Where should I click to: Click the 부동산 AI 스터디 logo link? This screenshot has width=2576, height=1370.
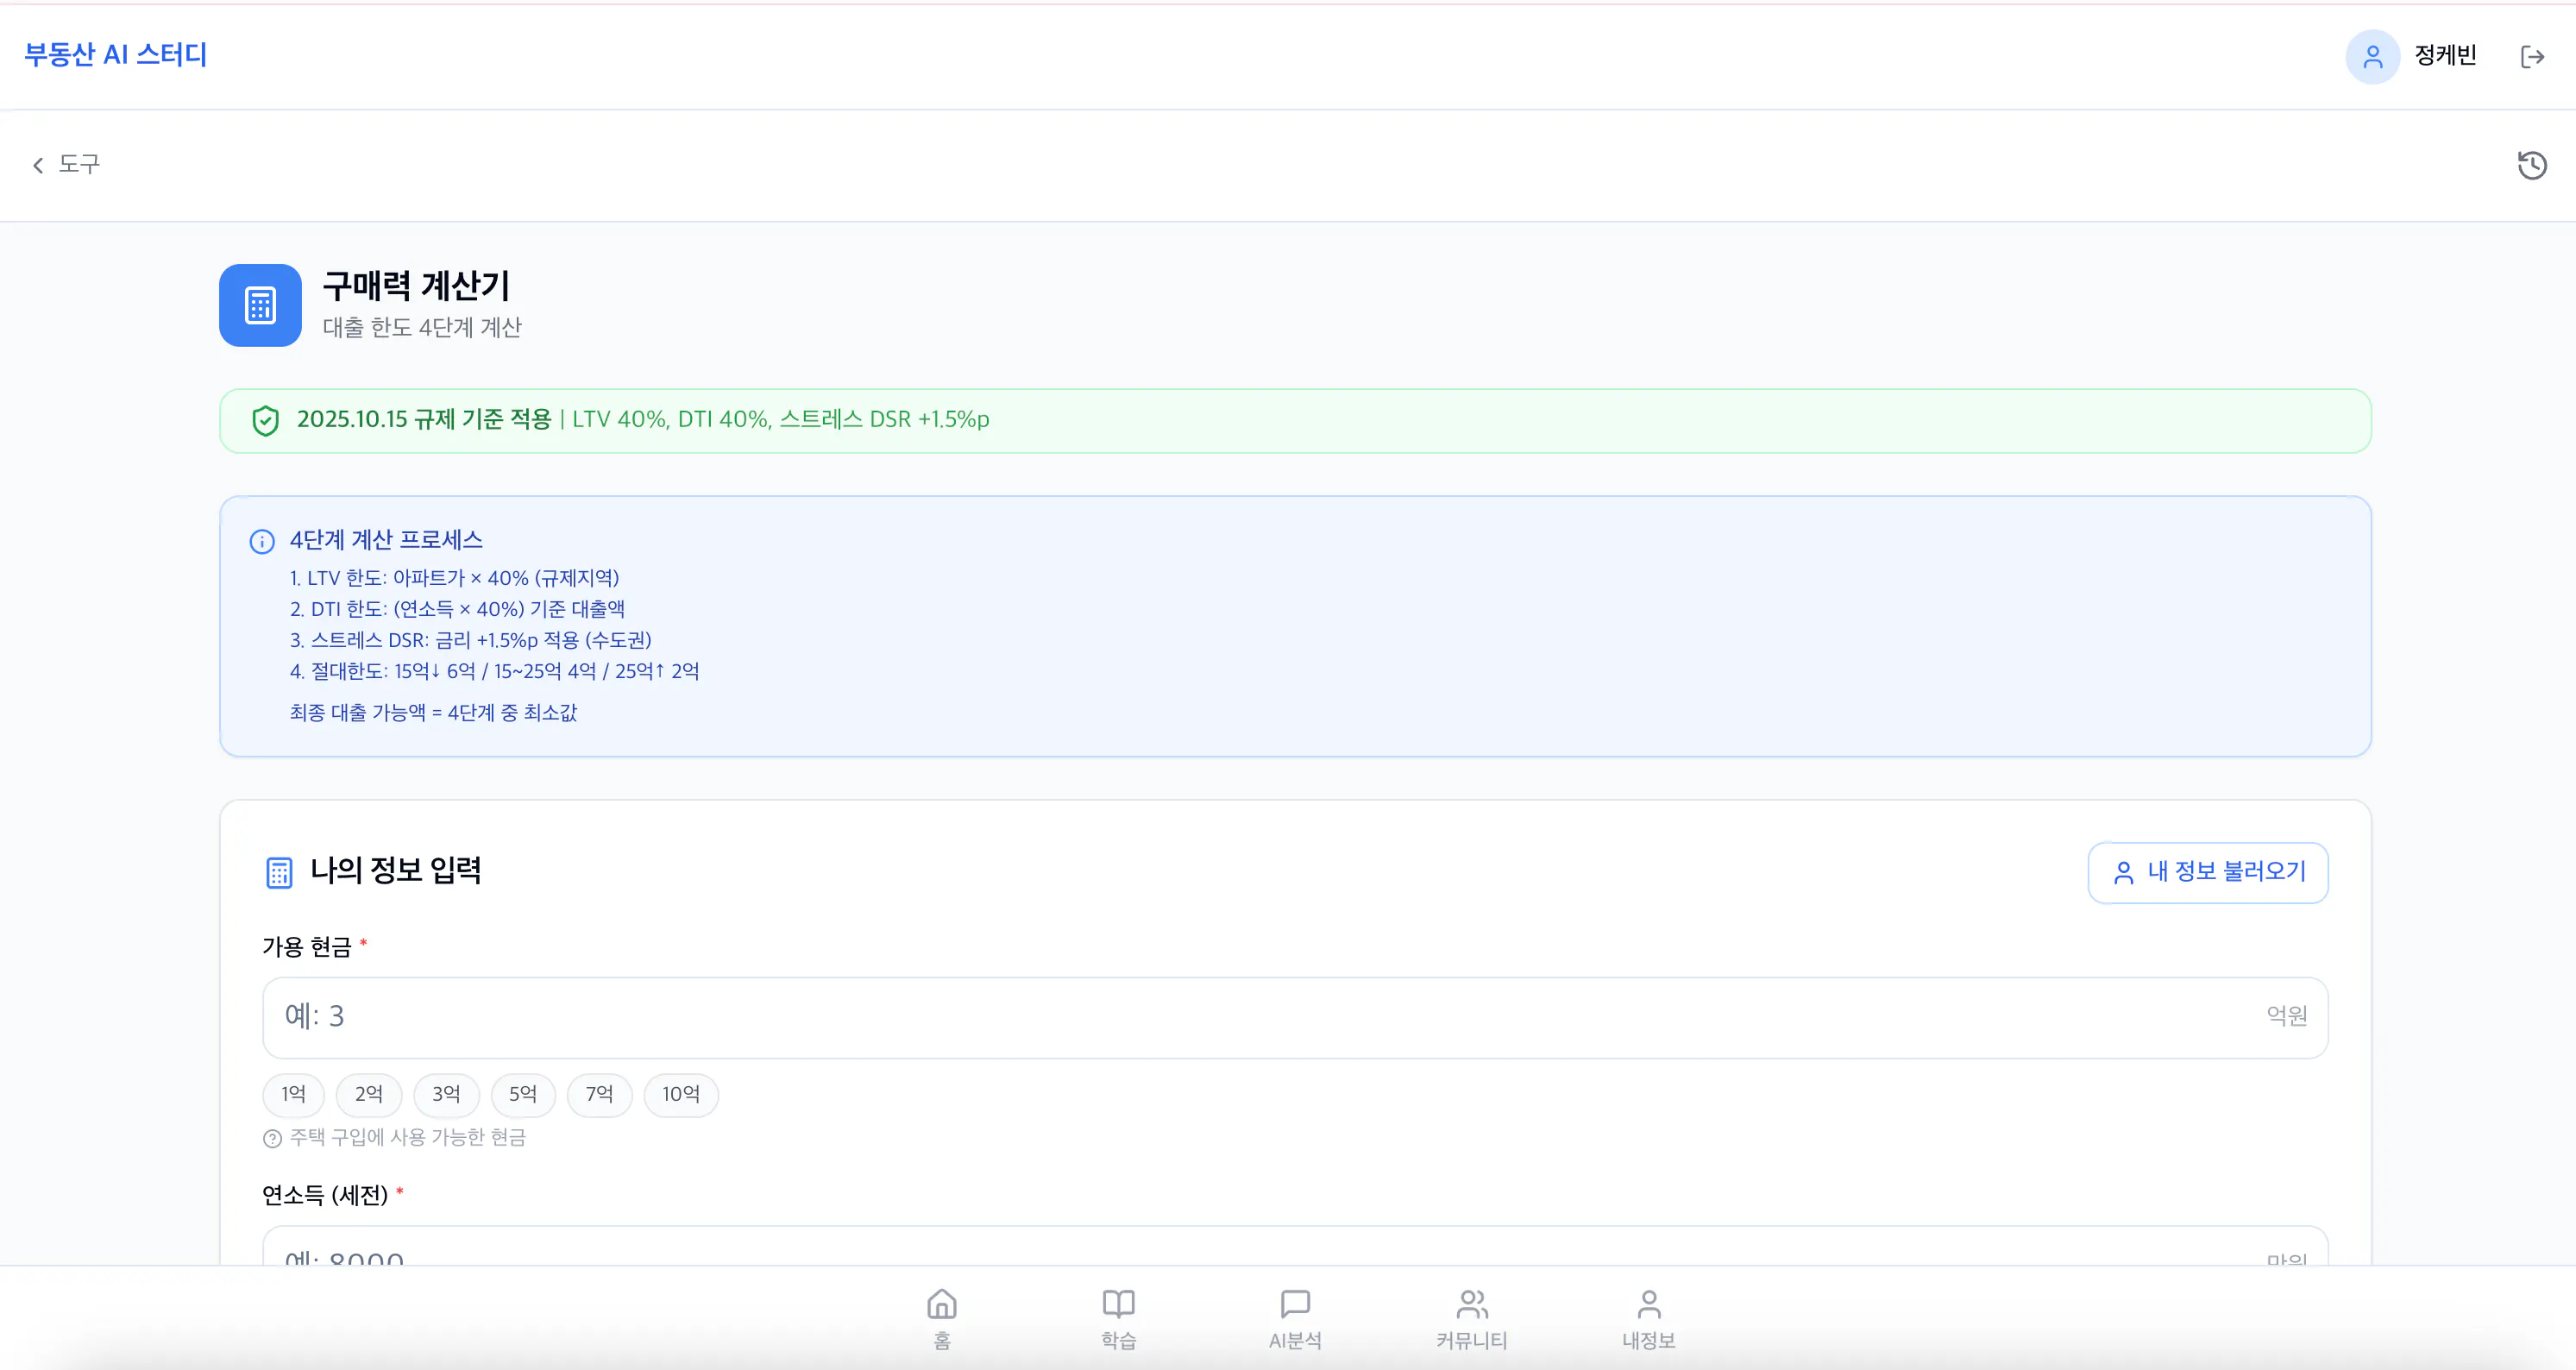pyautogui.click(x=116, y=55)
